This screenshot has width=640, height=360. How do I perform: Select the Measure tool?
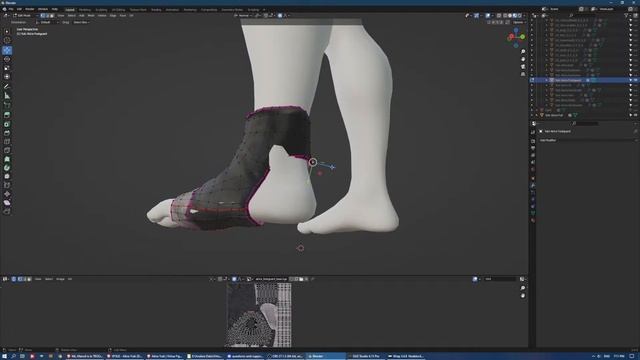tap(7, 96)
